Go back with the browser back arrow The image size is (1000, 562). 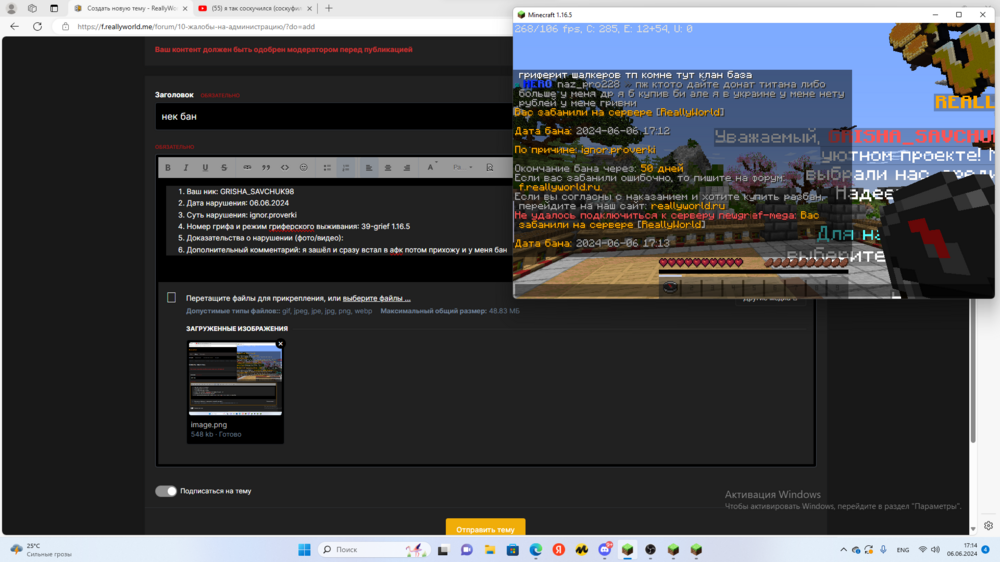click(x=15, y=27)
